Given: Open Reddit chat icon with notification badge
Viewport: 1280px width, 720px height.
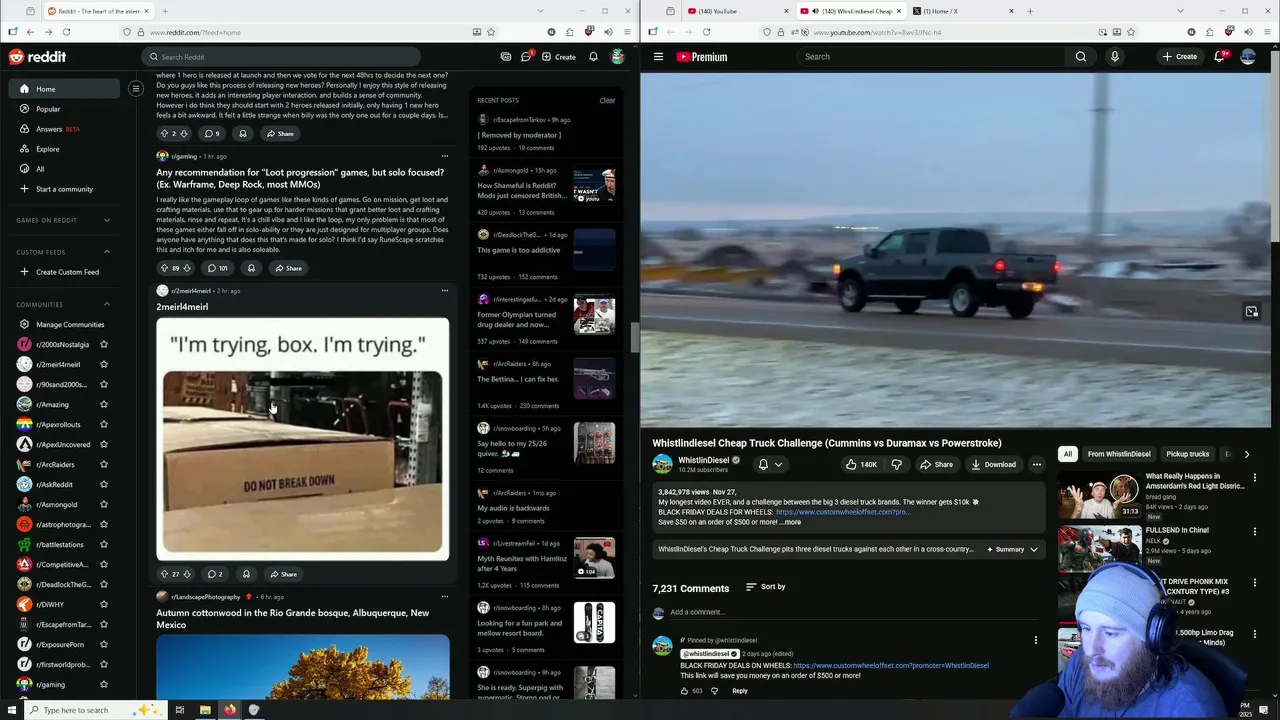Looking at the screenshot, I should [526, 57].
